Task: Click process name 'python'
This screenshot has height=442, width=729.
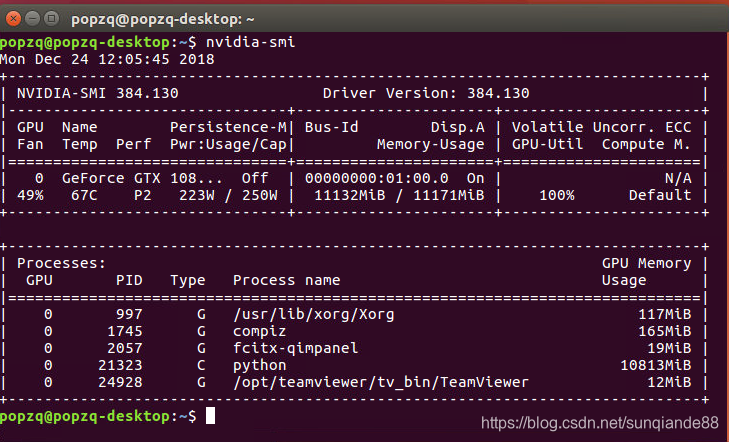Action: pyautogui.click(x=259, y=365)
